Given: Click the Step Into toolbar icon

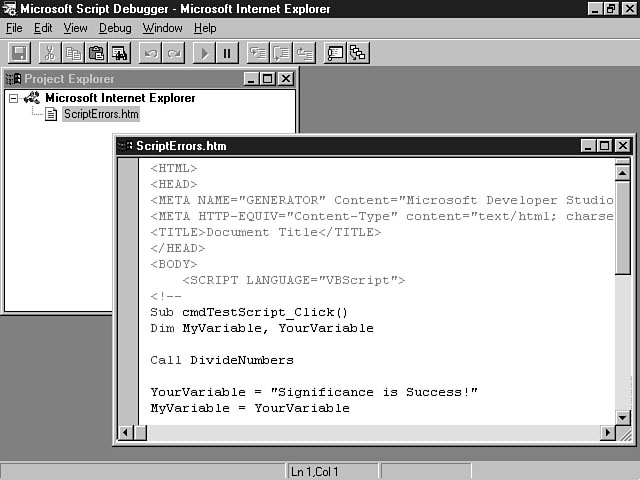Looking at the screenshot, I should pyautogui.click(x=258, y=53).
